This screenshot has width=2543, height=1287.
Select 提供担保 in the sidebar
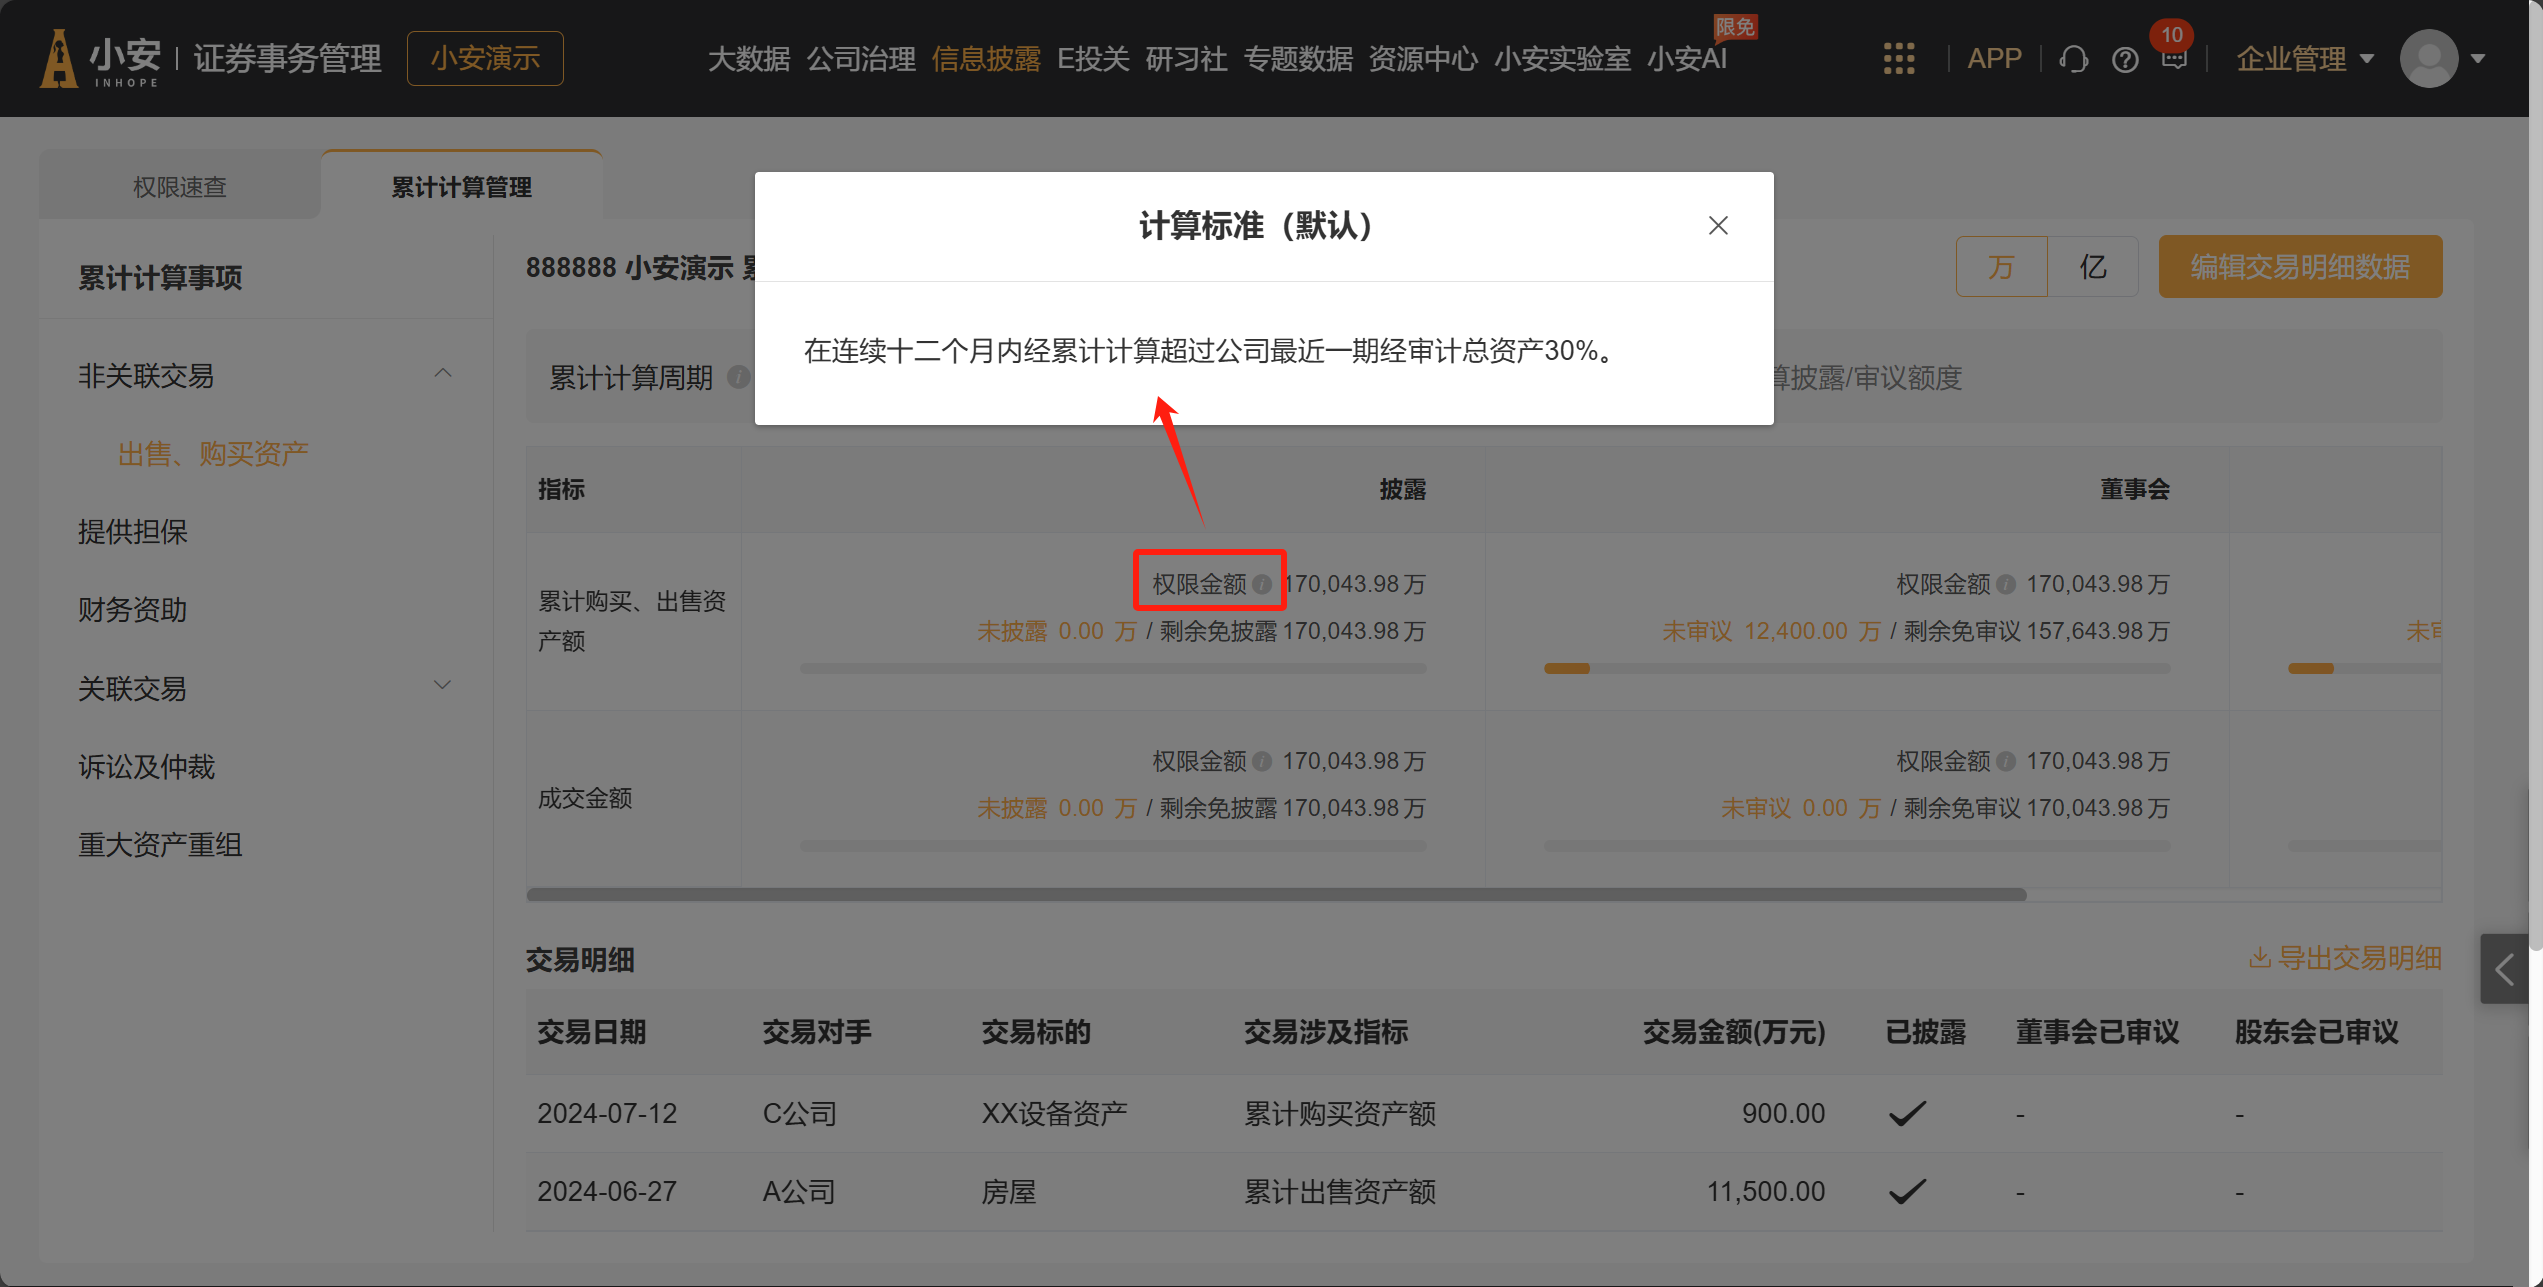[x=133, y=532]
